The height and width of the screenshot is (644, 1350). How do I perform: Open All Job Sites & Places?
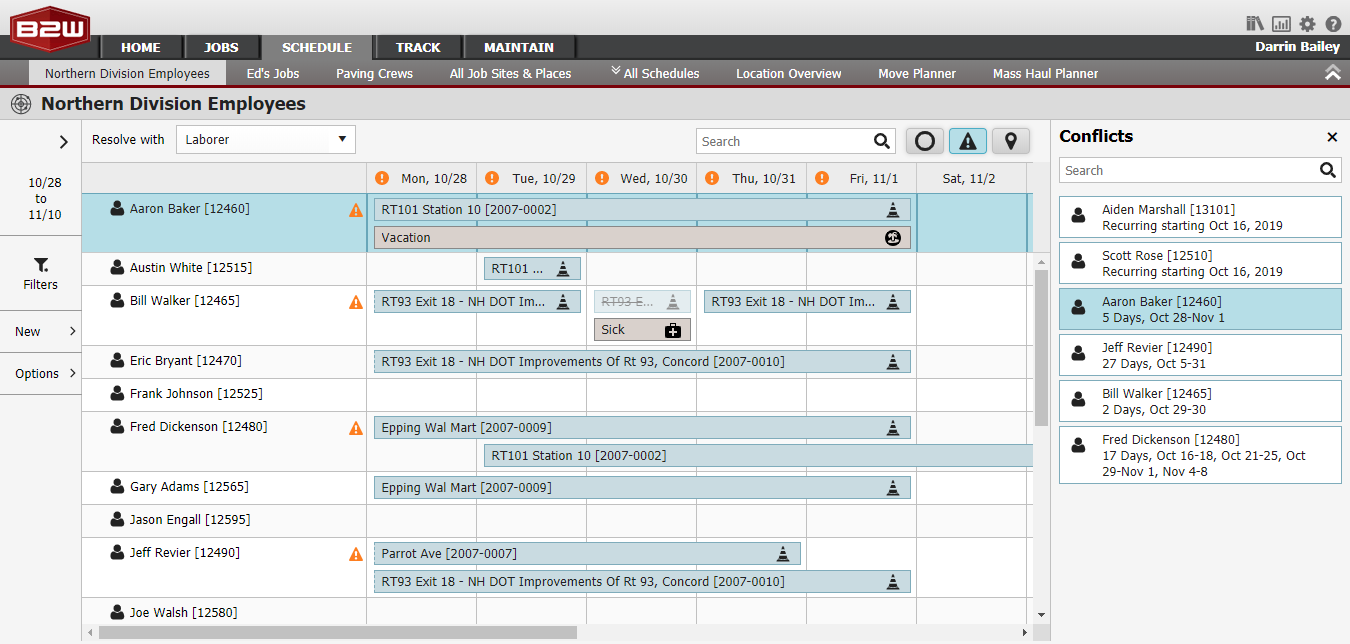pos(510,73)
